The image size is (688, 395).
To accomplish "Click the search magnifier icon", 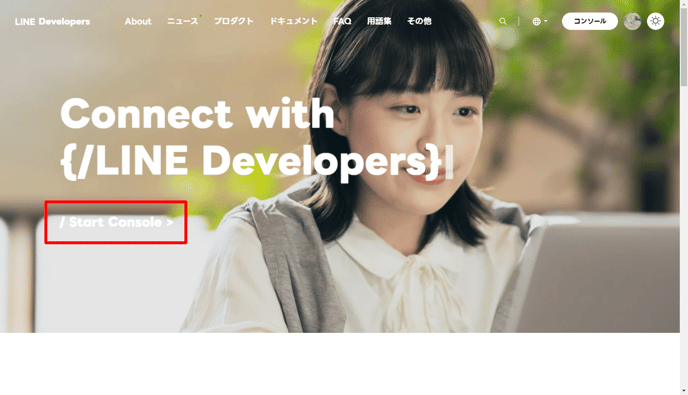I will pyautogui.click(x=503, y=21).
